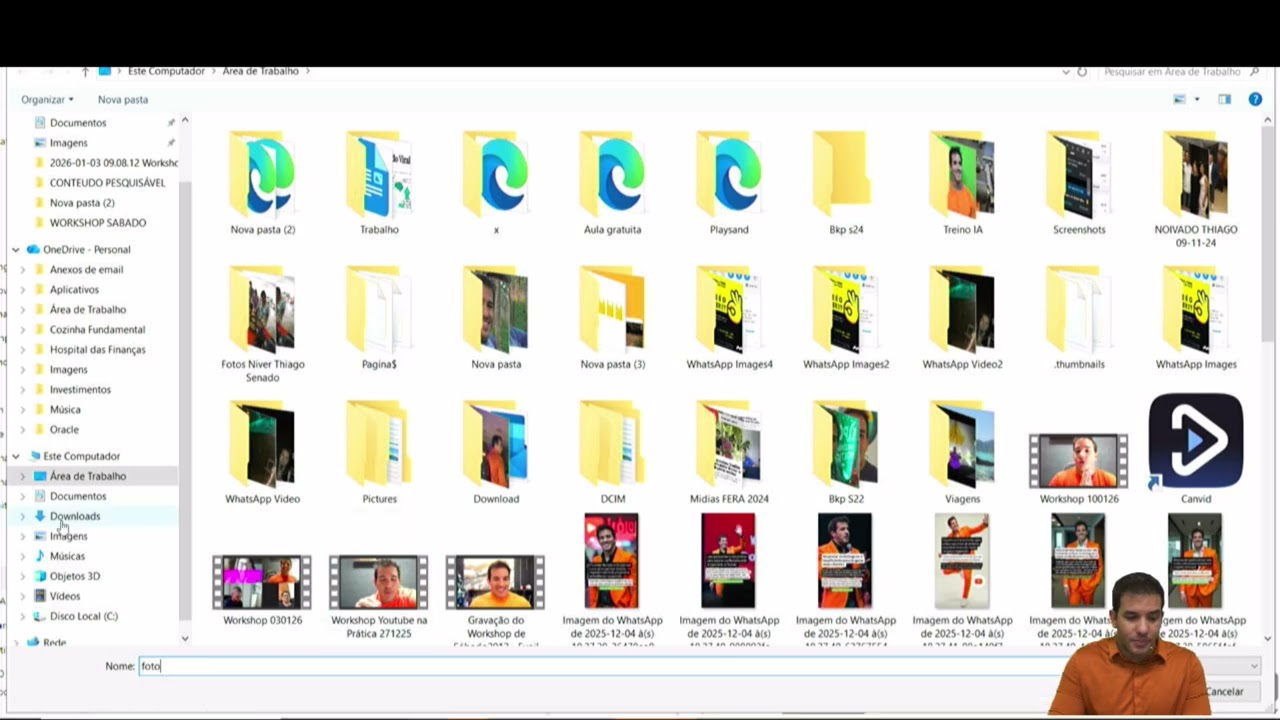Open the Treino IA folder
This screenshot has width=1280, height=720.
(962, 182)
